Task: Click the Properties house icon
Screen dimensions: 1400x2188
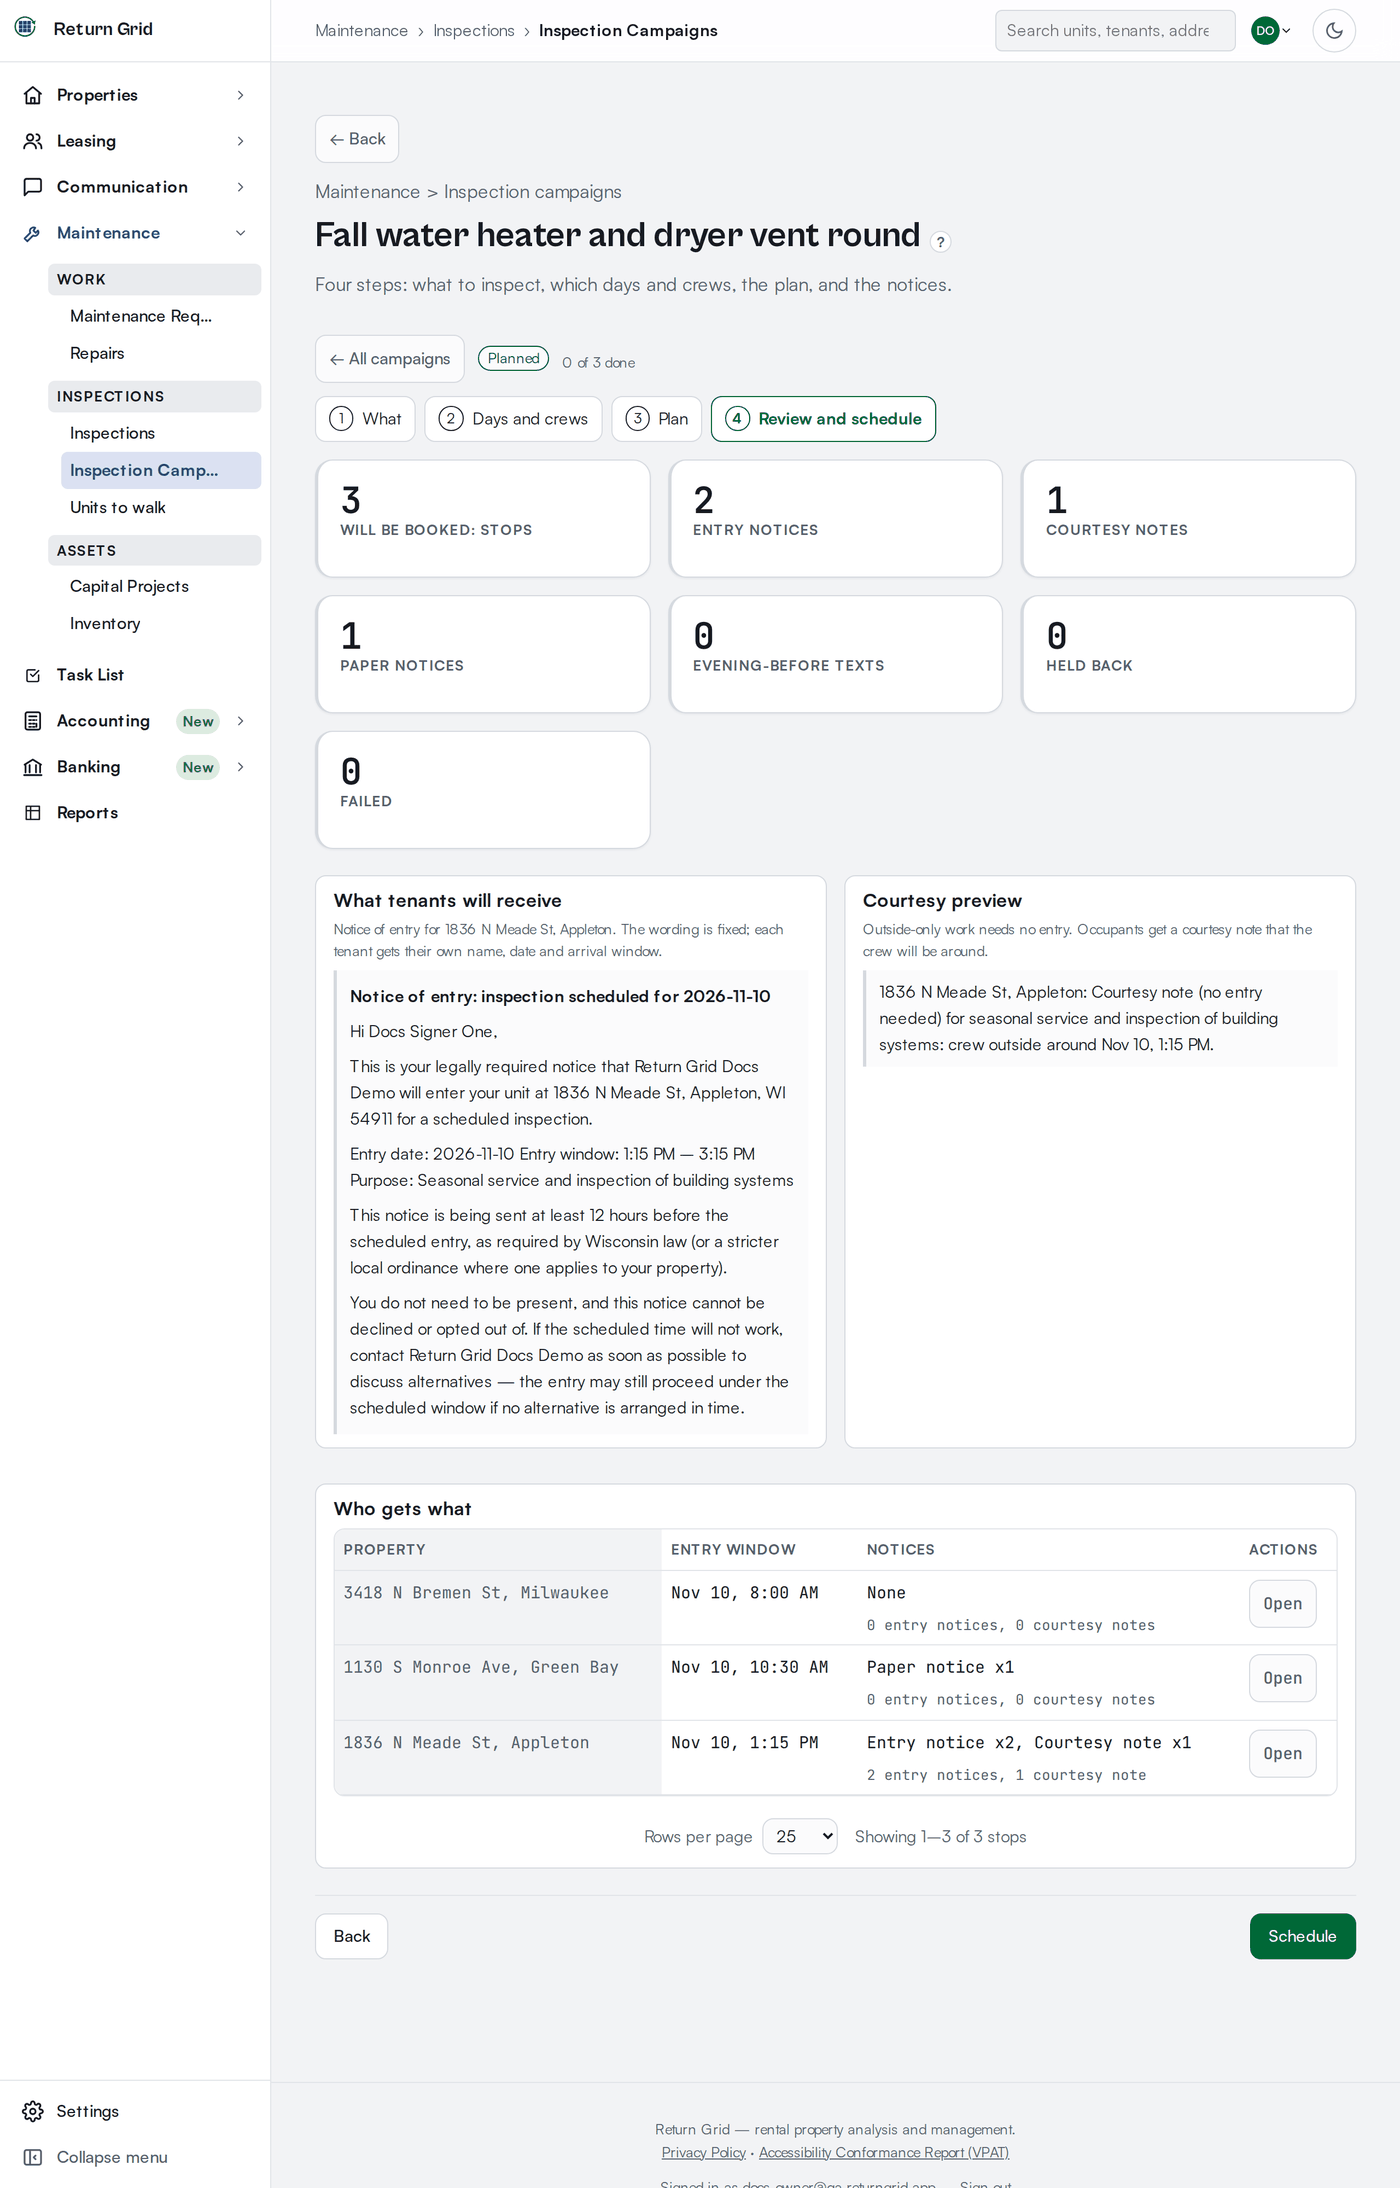Action: coord(33,95)
